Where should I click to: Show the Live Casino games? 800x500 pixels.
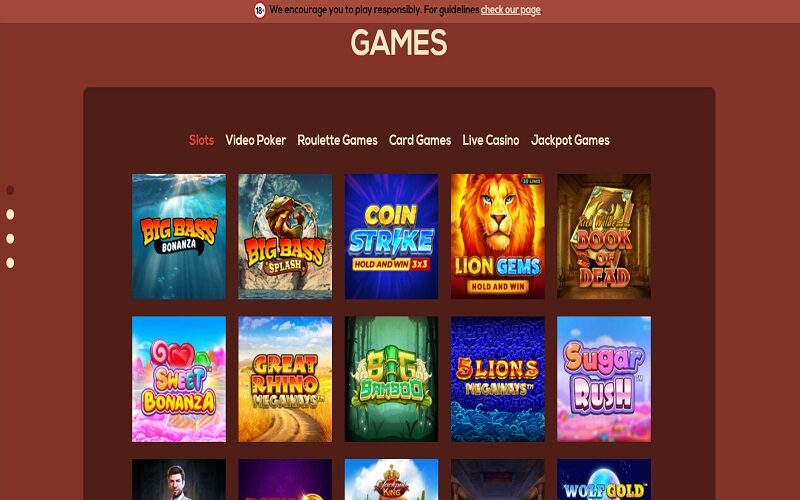[x=491, y=140]
